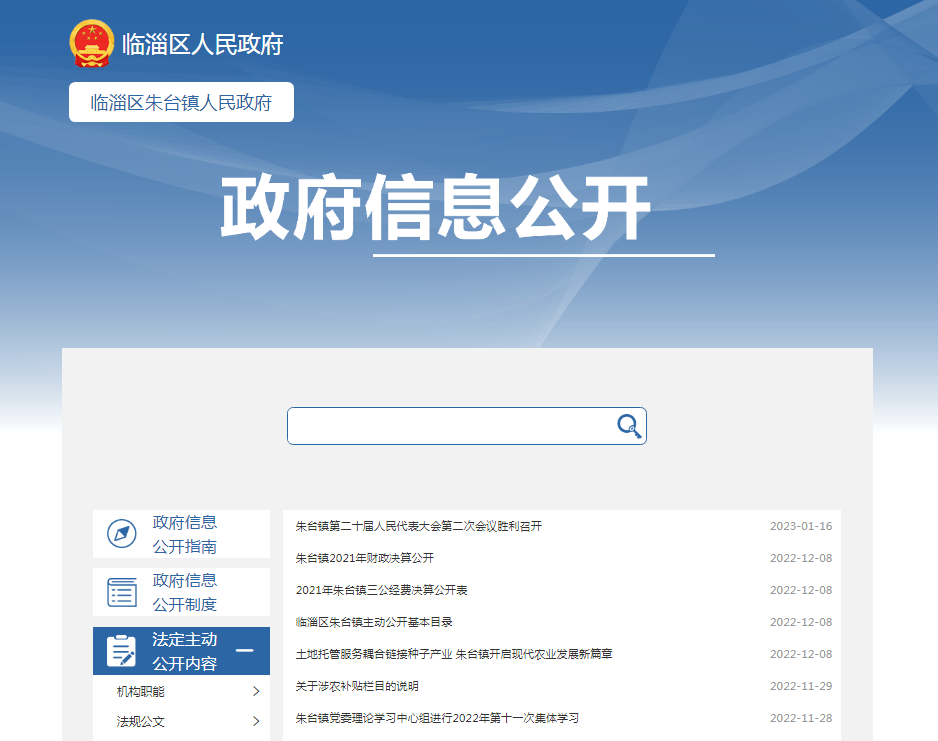This screenshot has height=741, width=938.
Task: Open 临淄区朱台镇主动公开基本目录 link
Action: tap(375, 622)
